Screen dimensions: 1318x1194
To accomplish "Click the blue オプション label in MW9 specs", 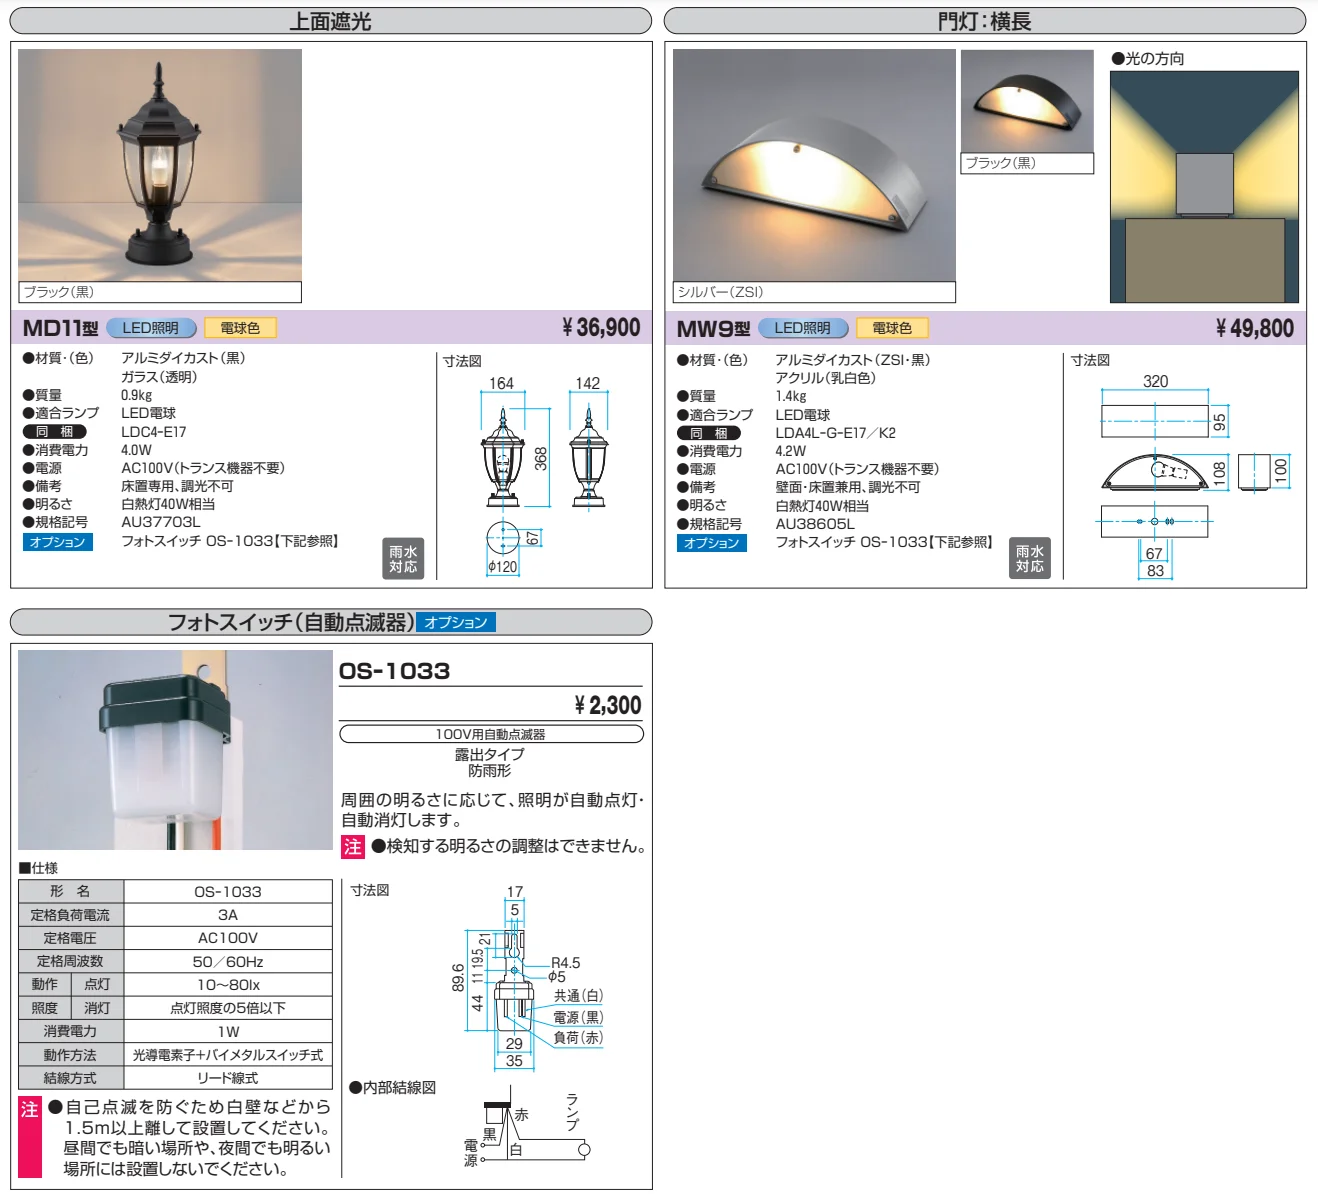I will (x=711, y=543).
